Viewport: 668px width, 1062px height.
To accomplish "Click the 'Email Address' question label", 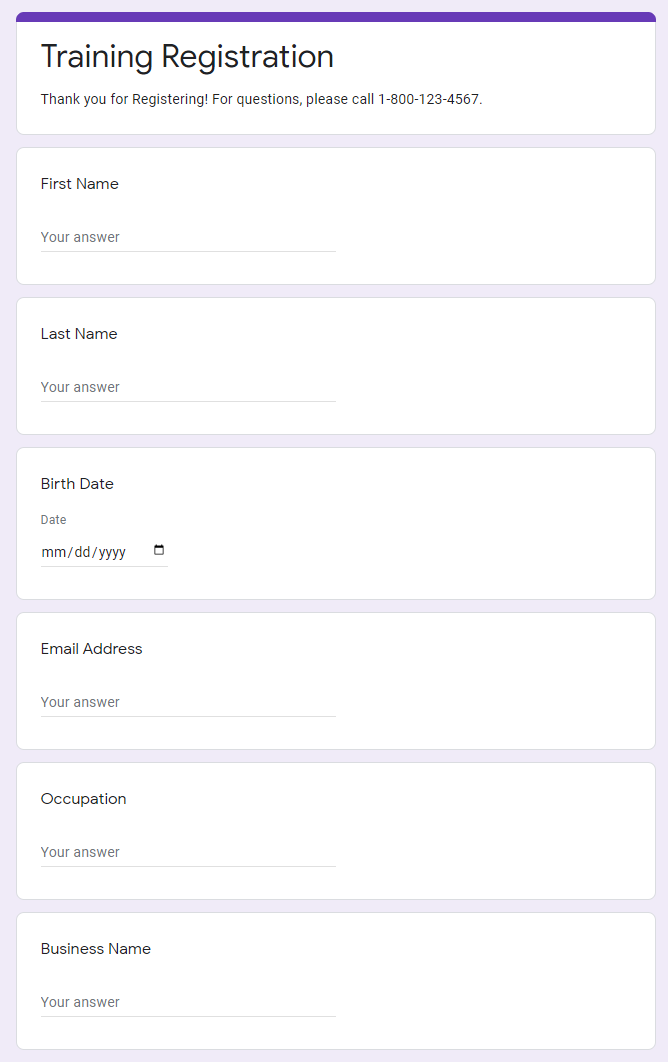I will 91,649.
